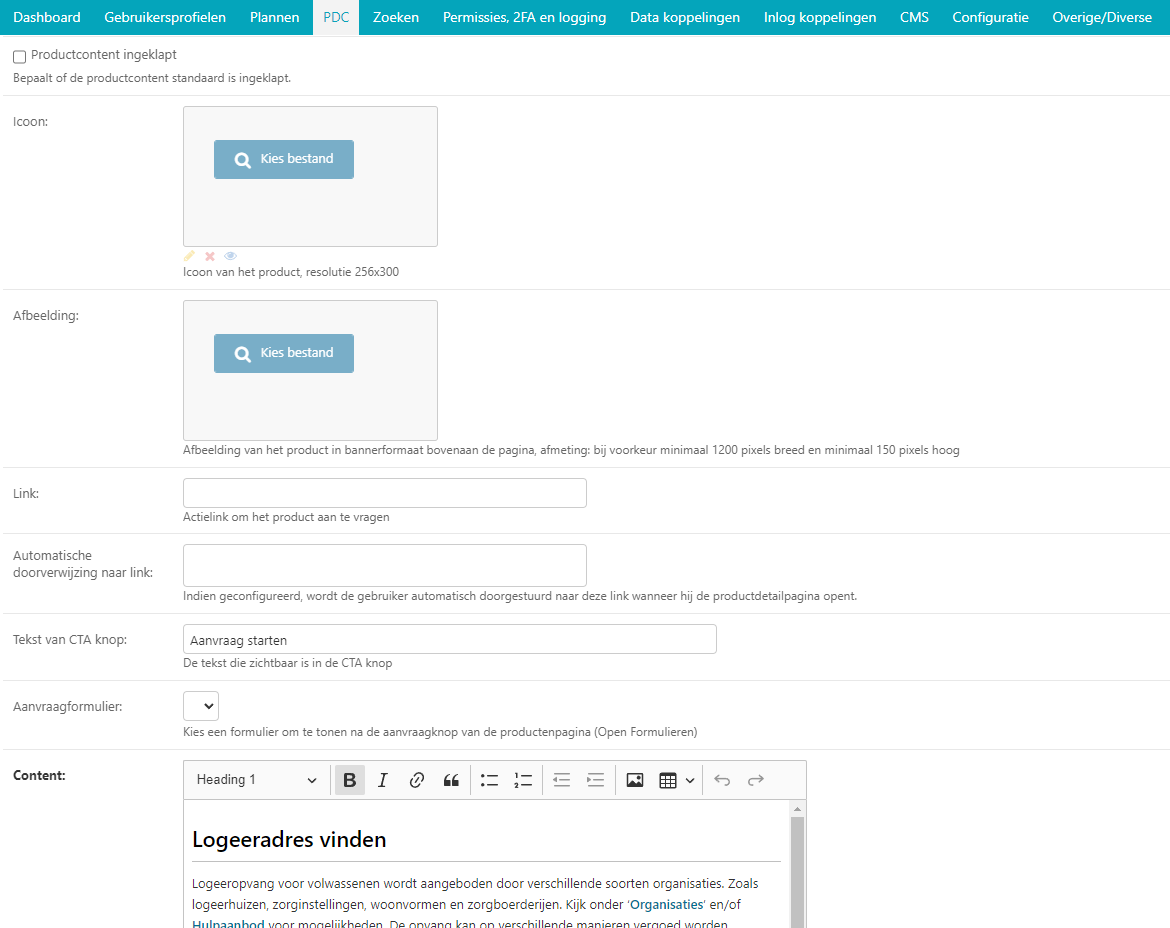Click the content editor vertical scrollbar
This screenshot has width=1170, height=928.
[797, 870]
